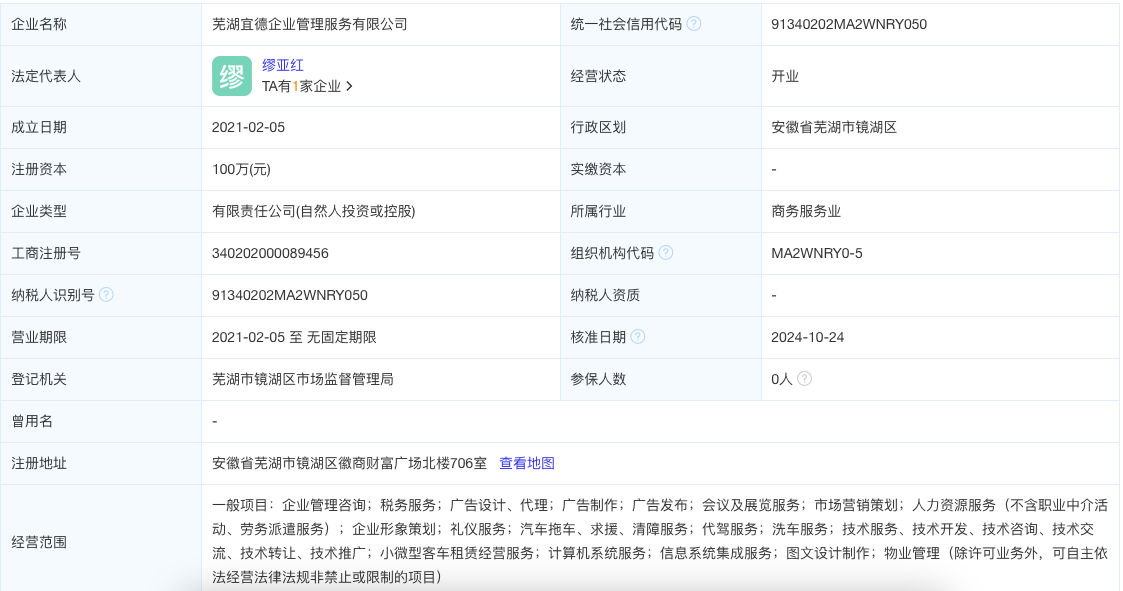This screenshot has width=1123, height=591.
Task: Open the 查看地图 map link
Action: [x=527, y=463]
